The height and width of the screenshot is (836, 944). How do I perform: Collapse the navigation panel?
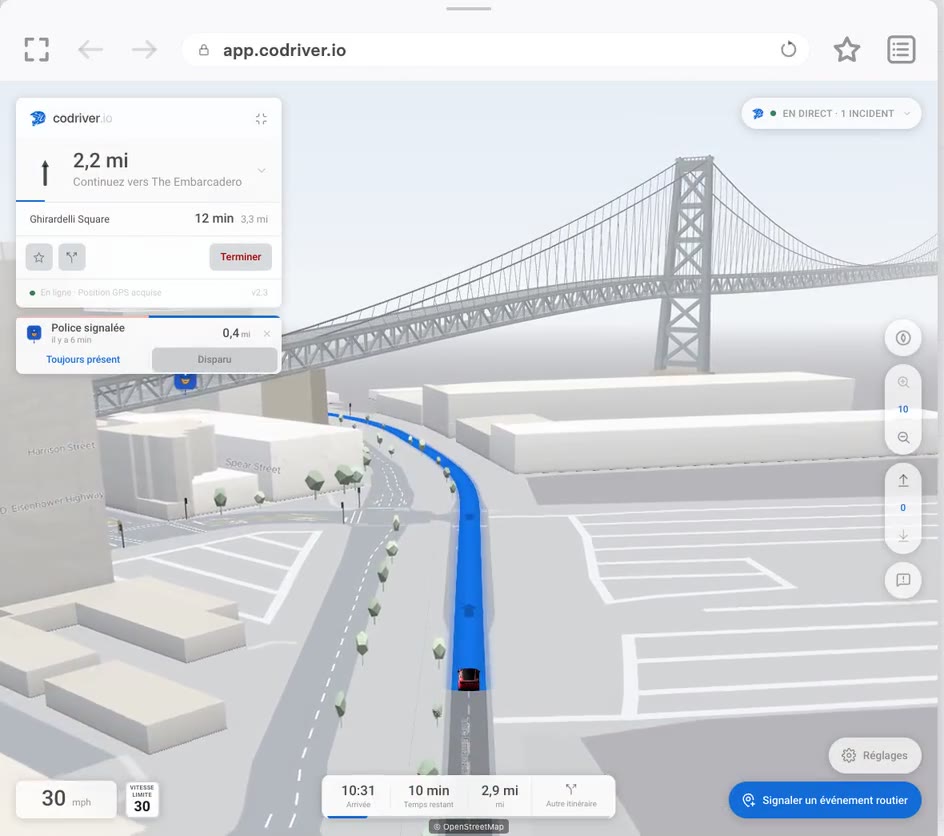261,119
